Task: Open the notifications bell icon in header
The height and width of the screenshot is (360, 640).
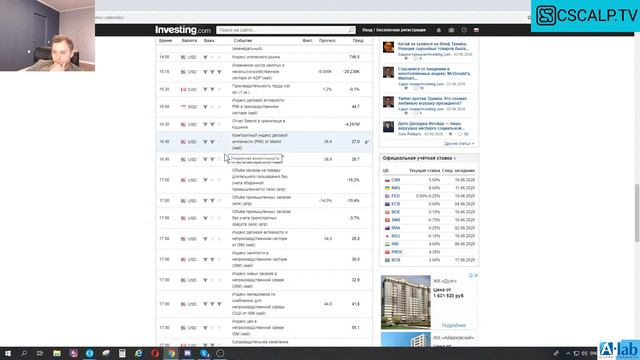Action: click(x=439, y=30)
